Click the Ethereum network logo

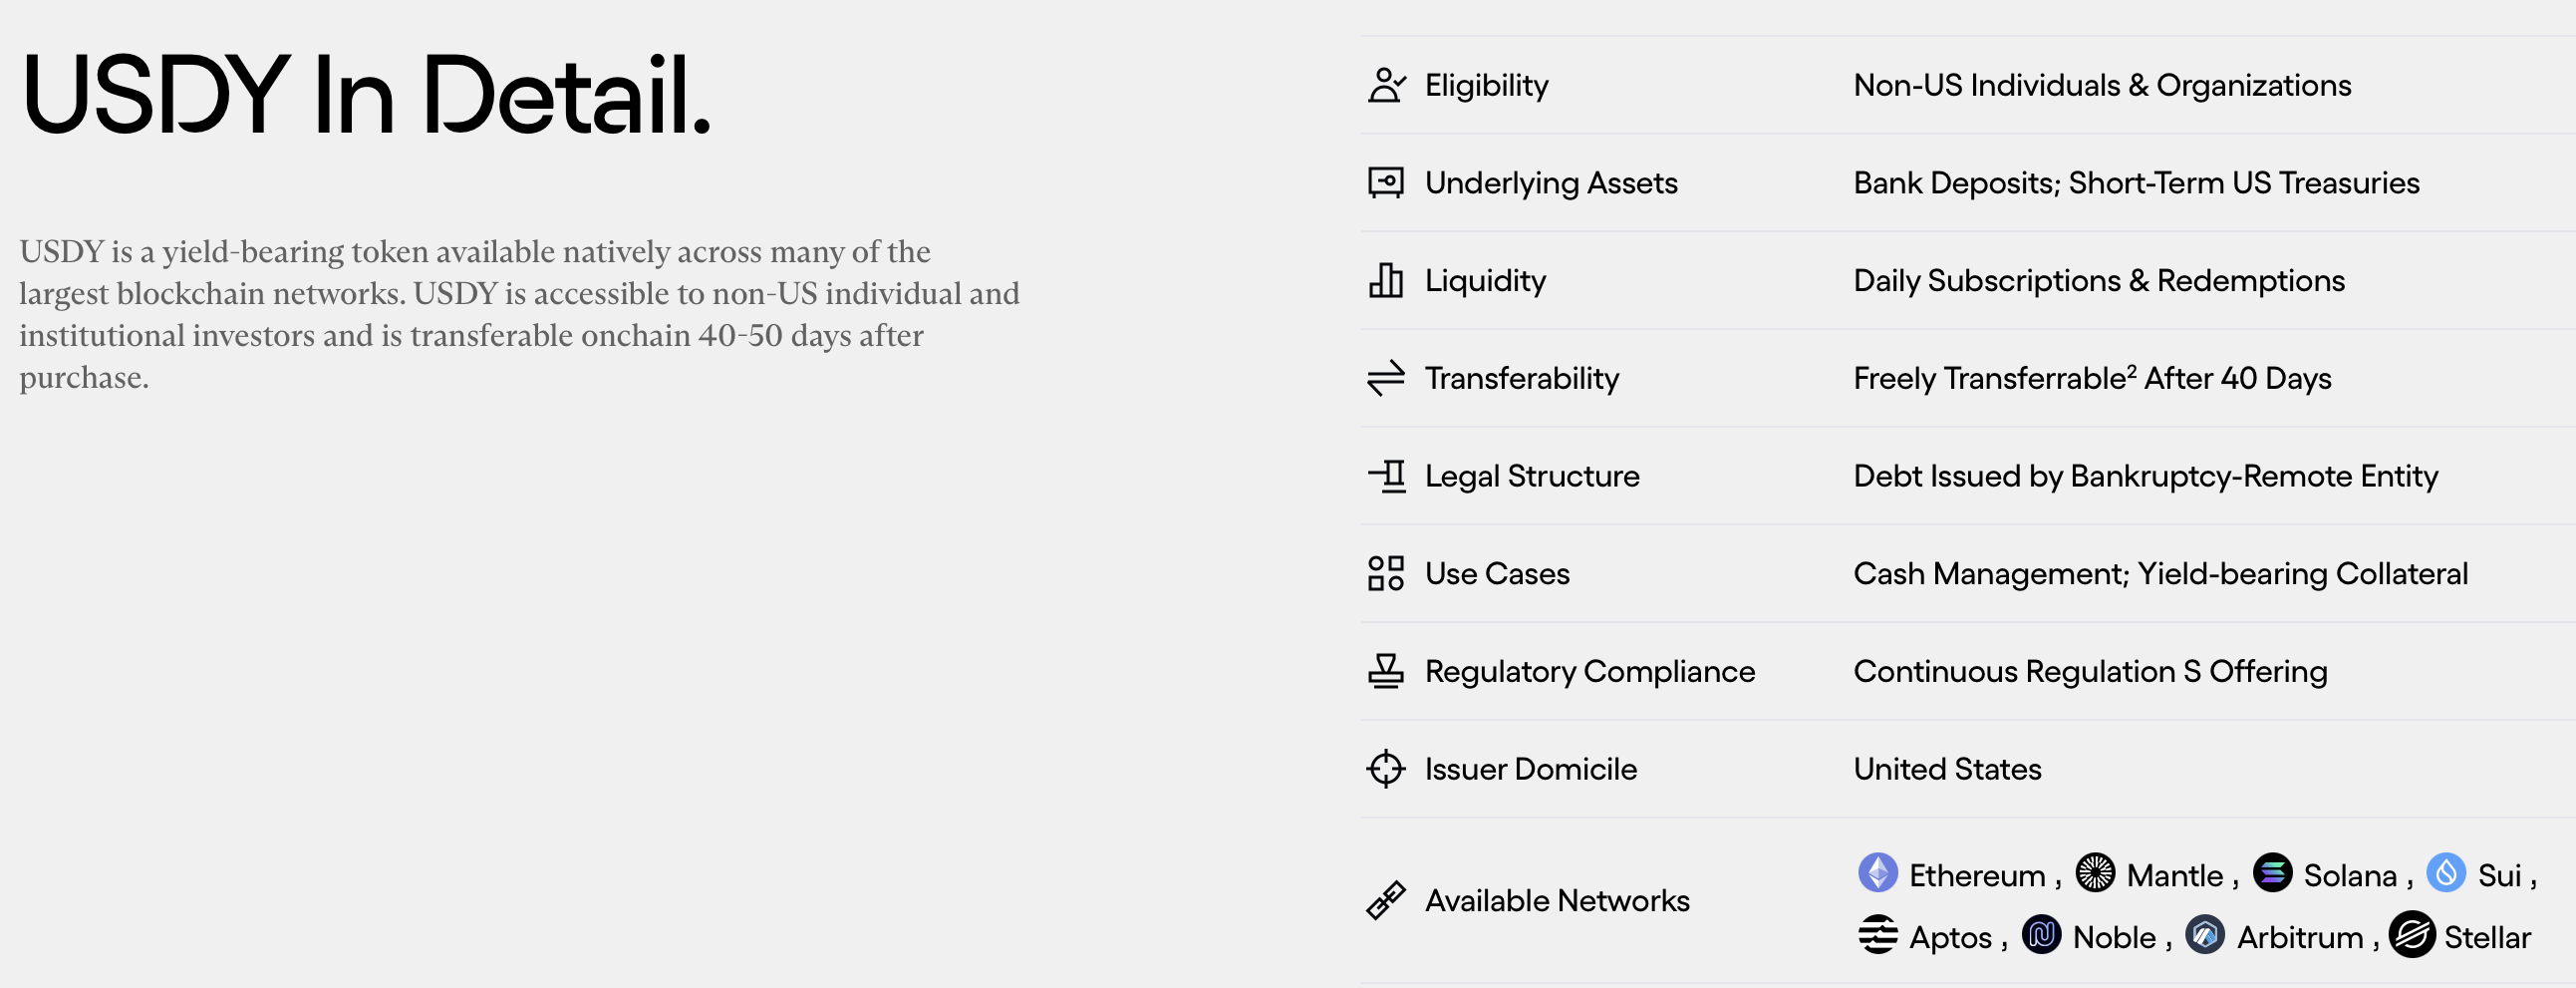click(x=1877, y=873)
